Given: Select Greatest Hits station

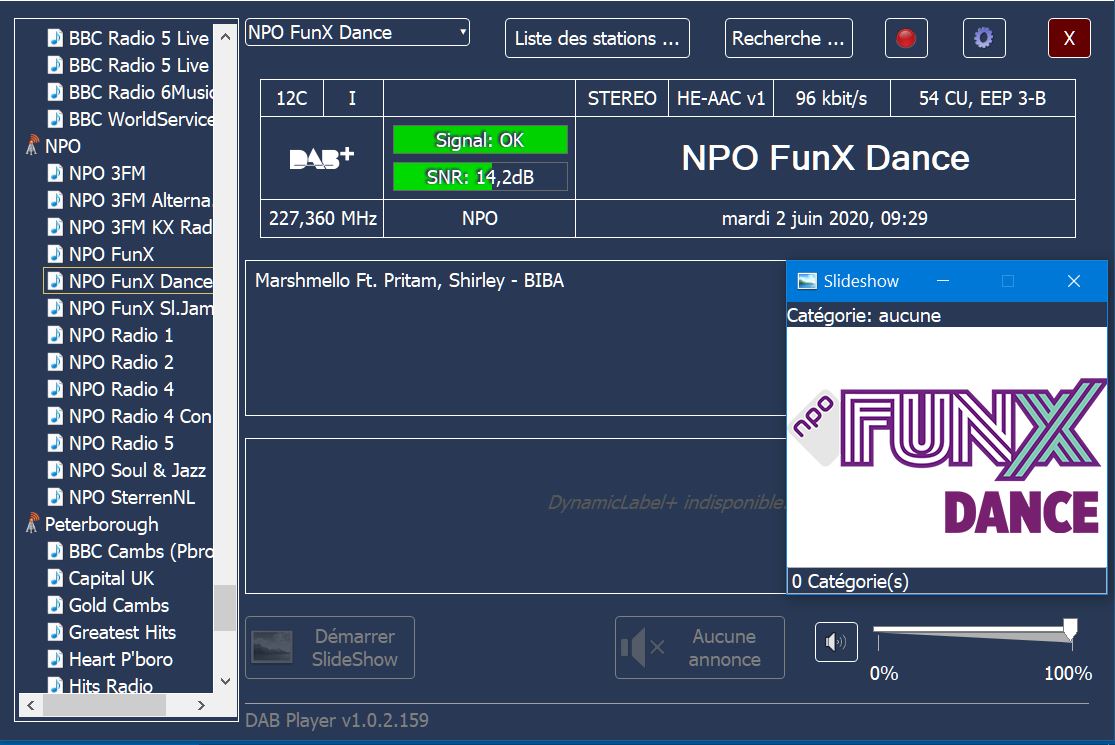Looking at the screenshot, I should tap(122, 632).
